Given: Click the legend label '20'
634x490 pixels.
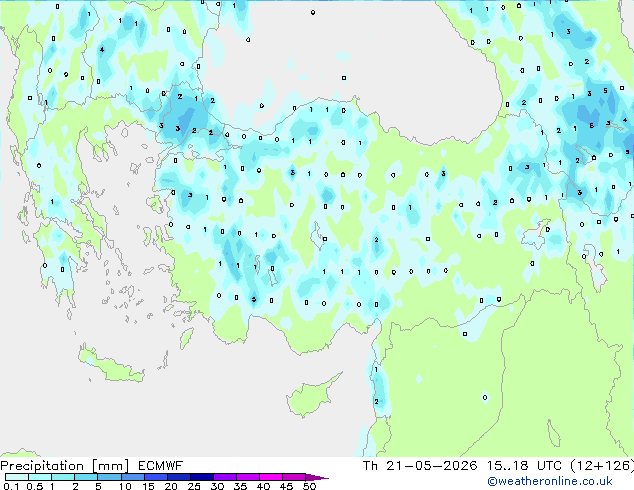Looking at the screenshot, I should click(171, 486).
